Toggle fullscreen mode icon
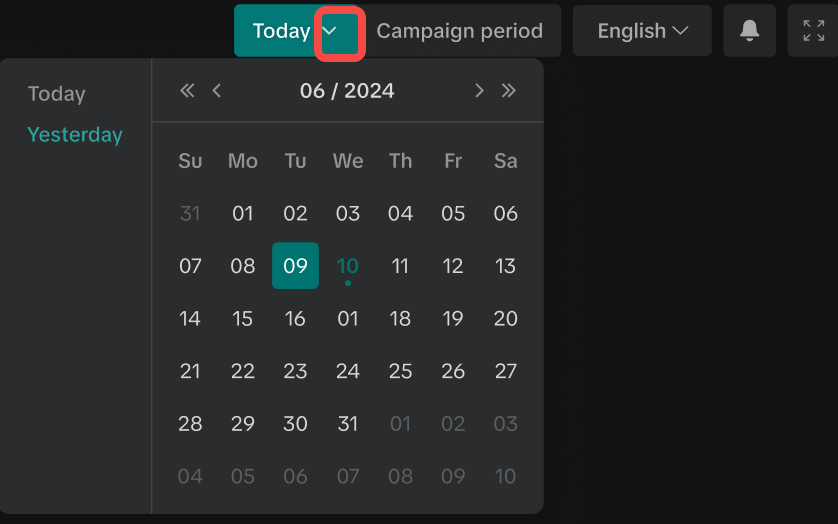838x524 pixels. coord(813,31)
